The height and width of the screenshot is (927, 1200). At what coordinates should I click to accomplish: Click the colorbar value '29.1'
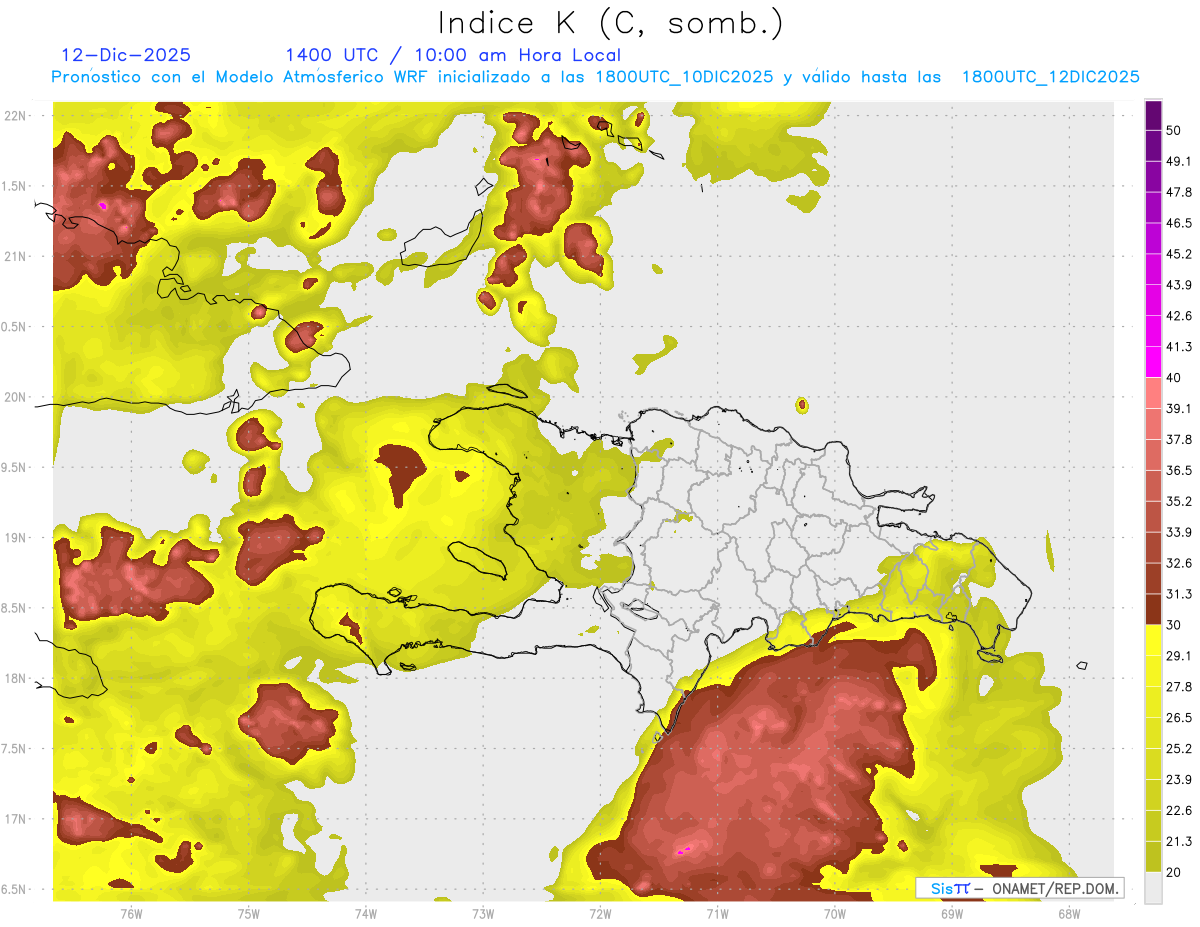point(1179,655)
